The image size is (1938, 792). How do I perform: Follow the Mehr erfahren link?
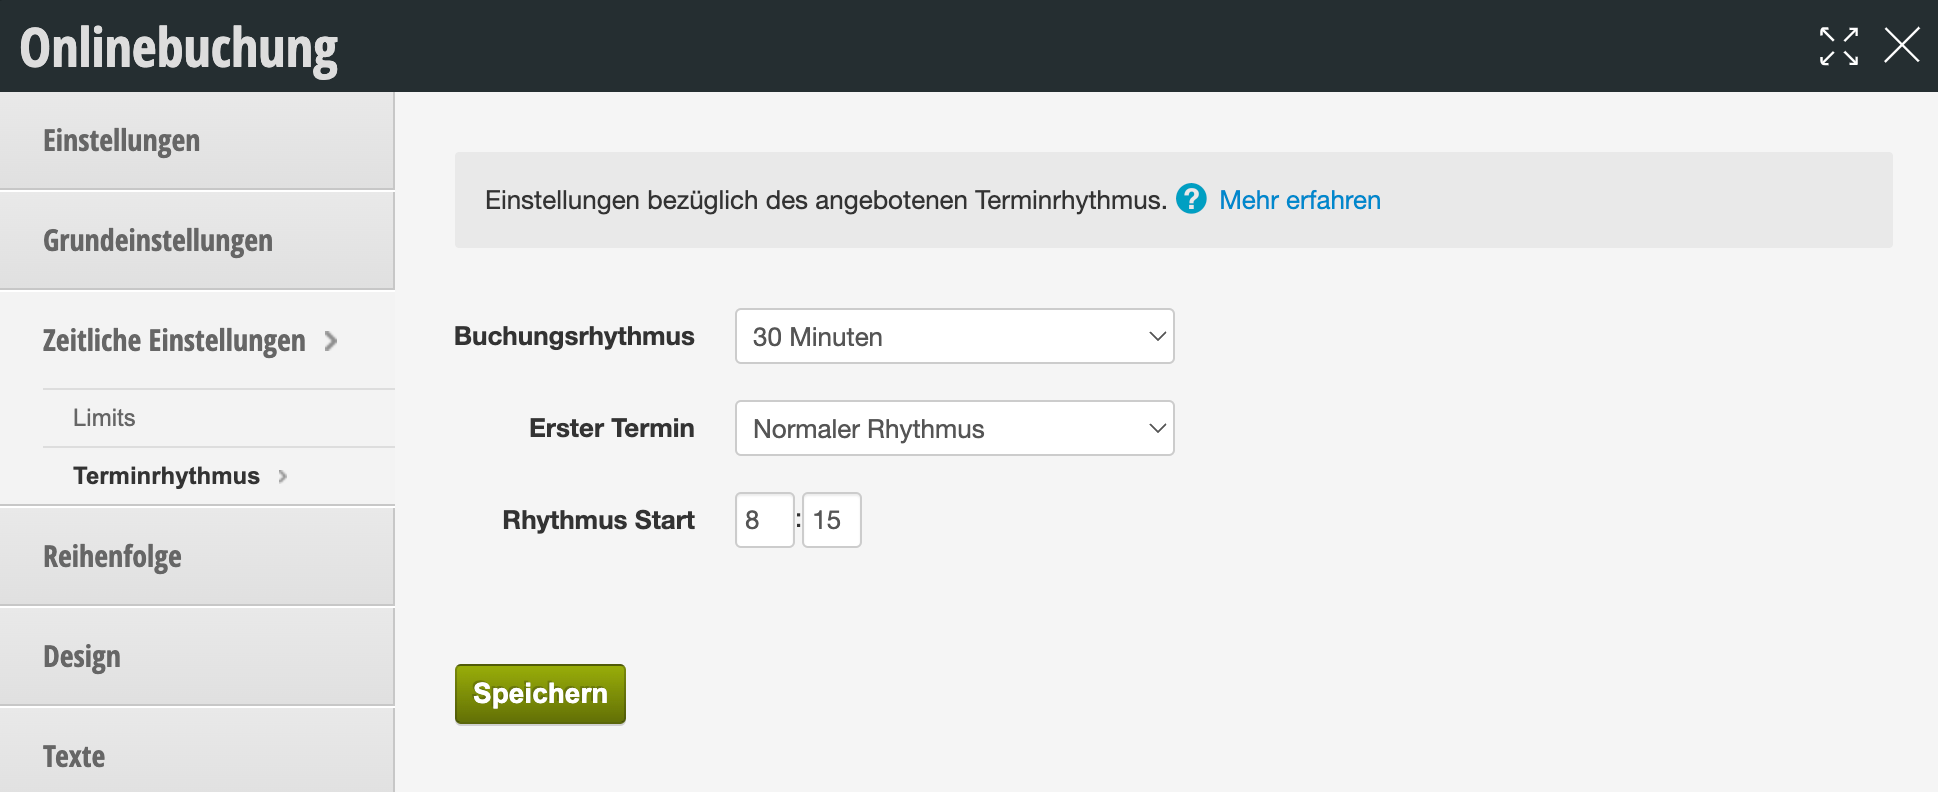coord(1299,200)
